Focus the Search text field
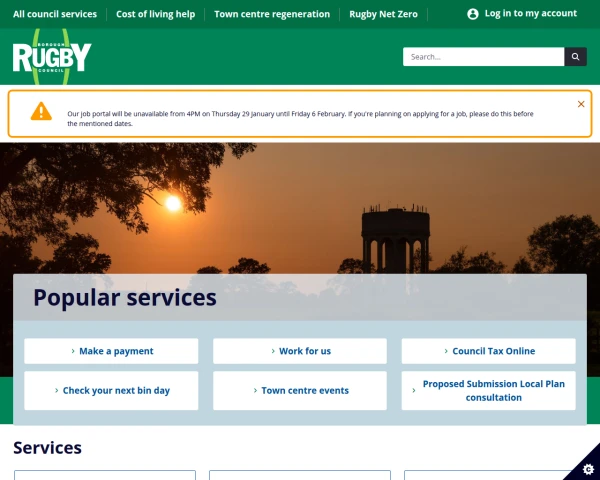This screenshot has width=600, height=480. pos(483,57)
